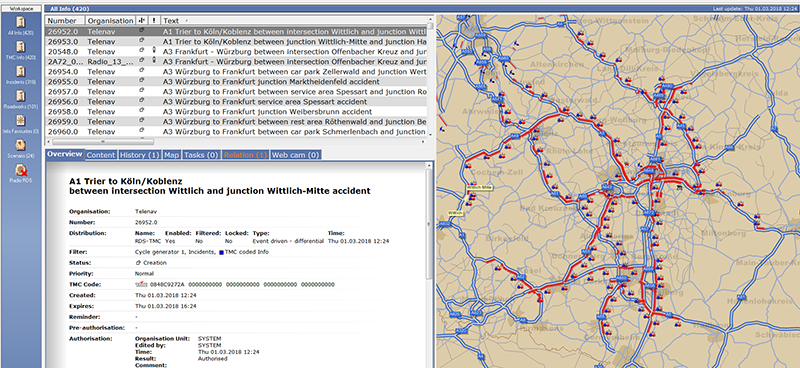Open the History (1) tab

click(139, 155)
